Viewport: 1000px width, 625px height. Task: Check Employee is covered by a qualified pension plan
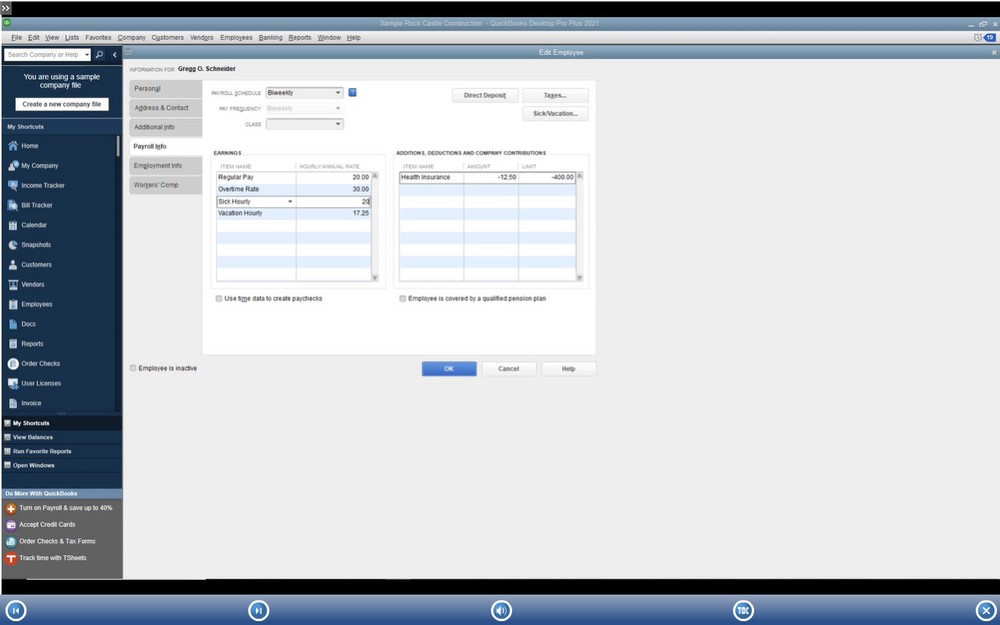403,298
